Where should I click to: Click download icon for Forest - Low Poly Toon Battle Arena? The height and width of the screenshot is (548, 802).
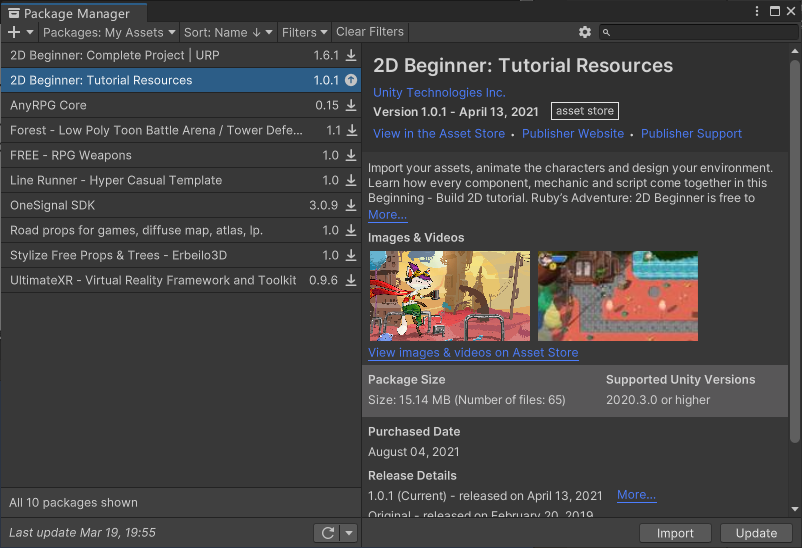click(x=352, y=130)
